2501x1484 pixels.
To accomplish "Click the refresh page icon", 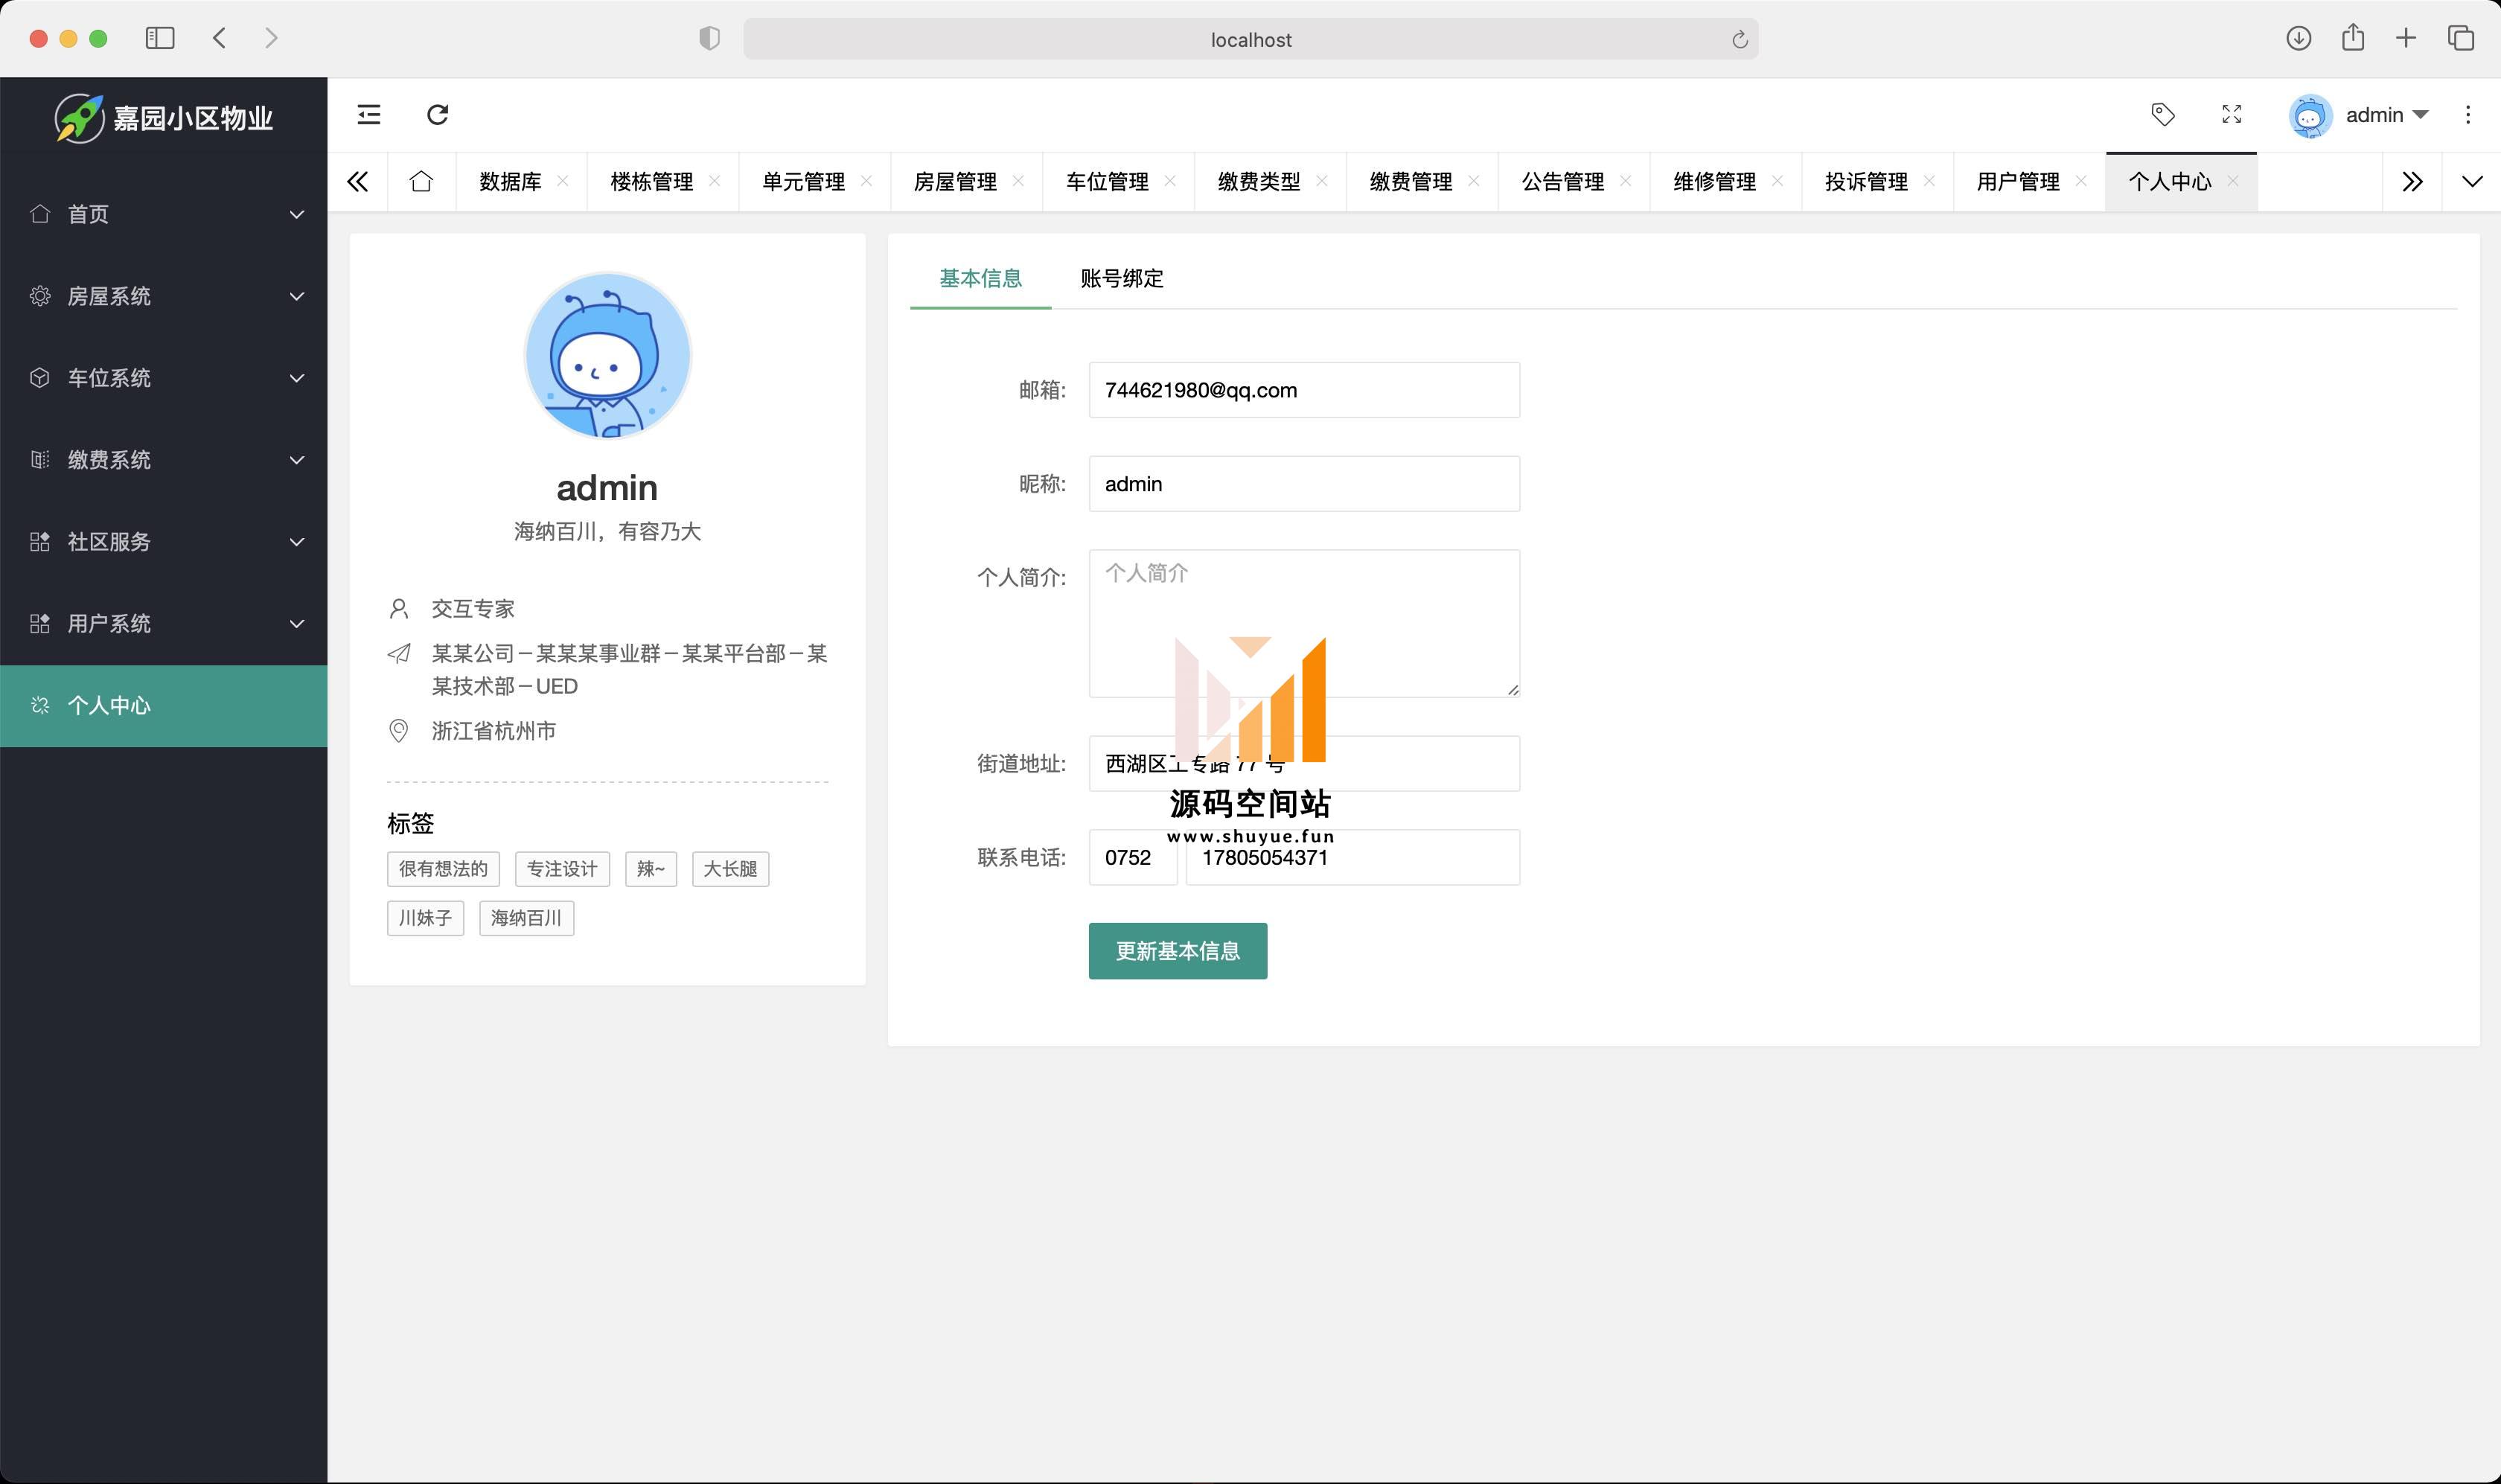I will point(437,114).
